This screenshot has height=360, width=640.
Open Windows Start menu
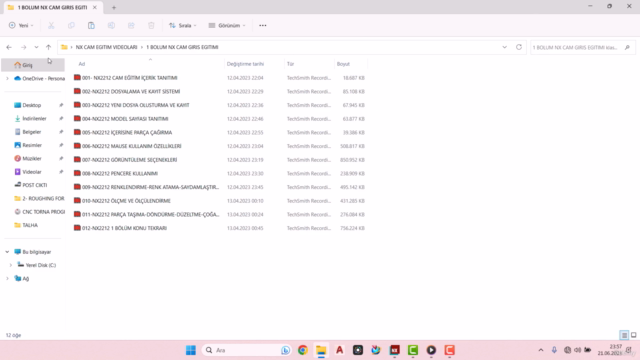coord(191,350)
